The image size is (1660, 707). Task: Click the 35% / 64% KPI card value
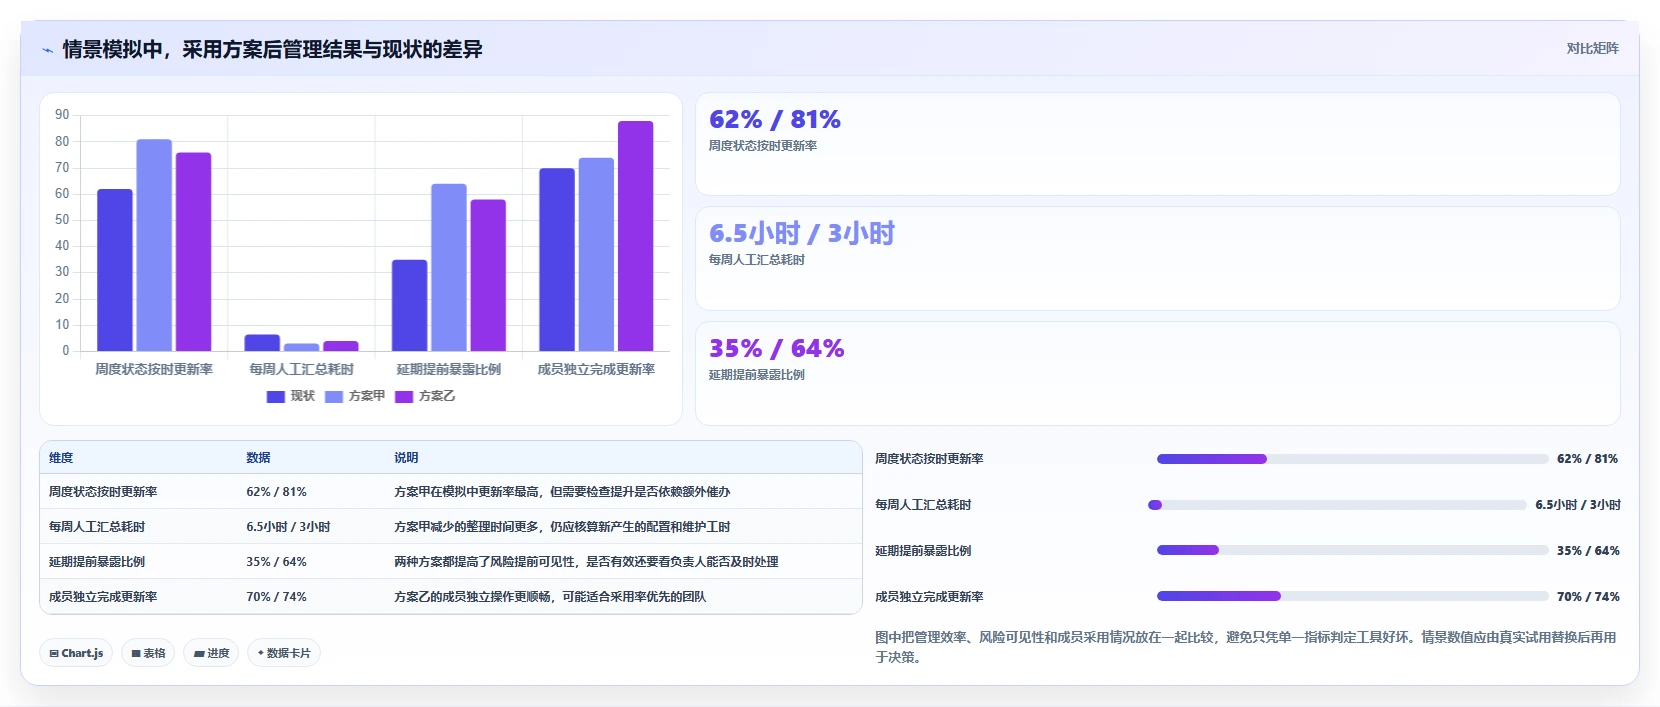click(x=777, y=349)
